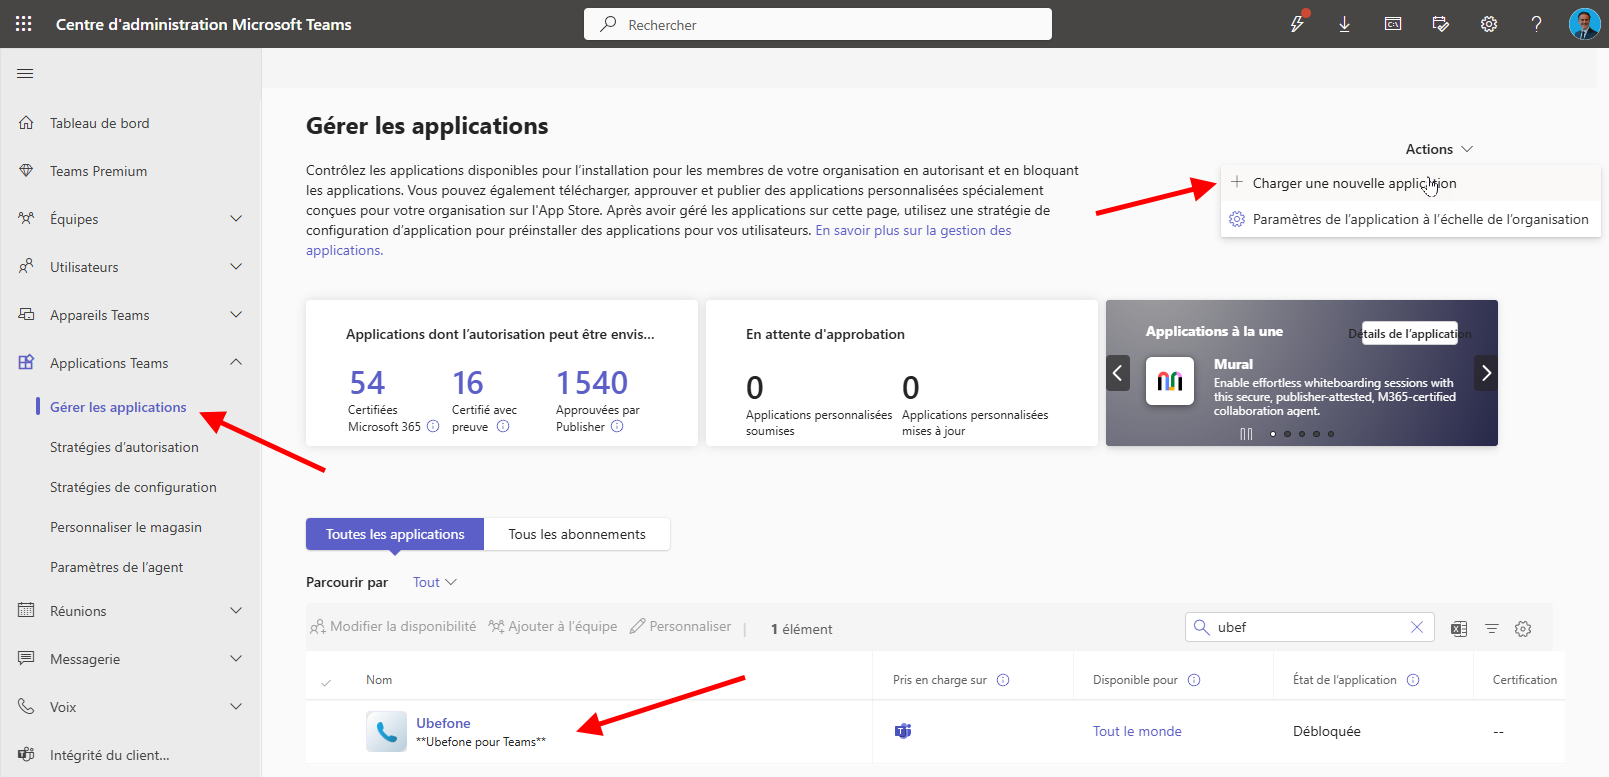Open the app launcher waffle icon

pos(24,24)
